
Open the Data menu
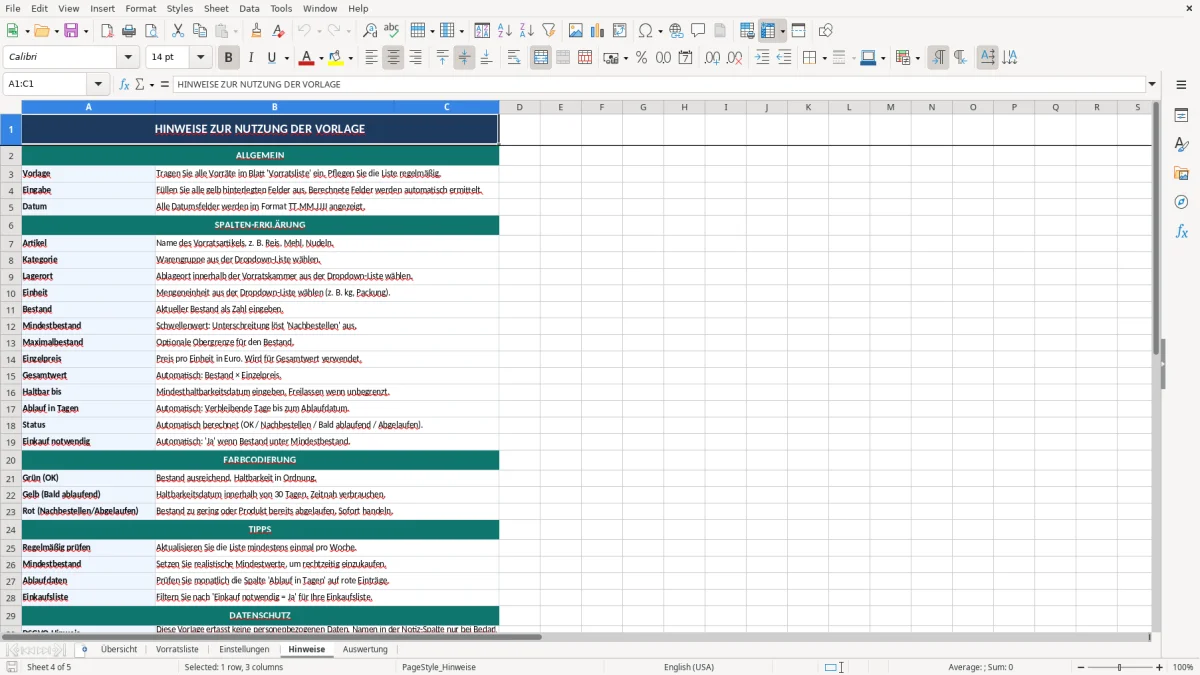point(249,8)
